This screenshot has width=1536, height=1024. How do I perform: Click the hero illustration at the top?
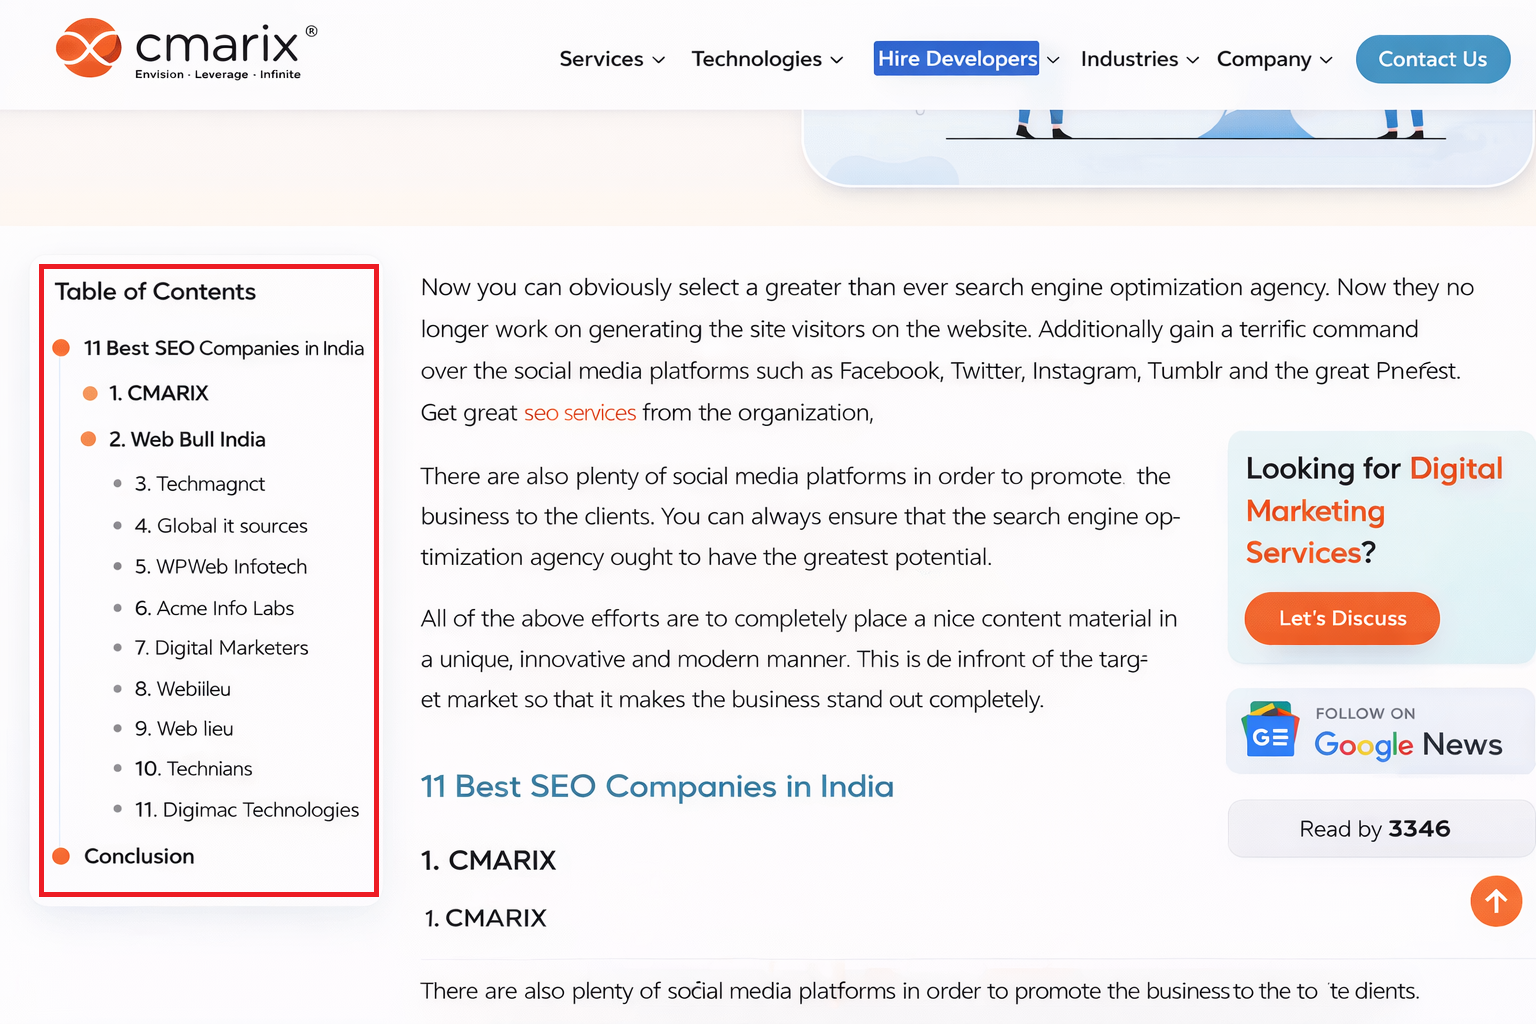pos(1168,148)
